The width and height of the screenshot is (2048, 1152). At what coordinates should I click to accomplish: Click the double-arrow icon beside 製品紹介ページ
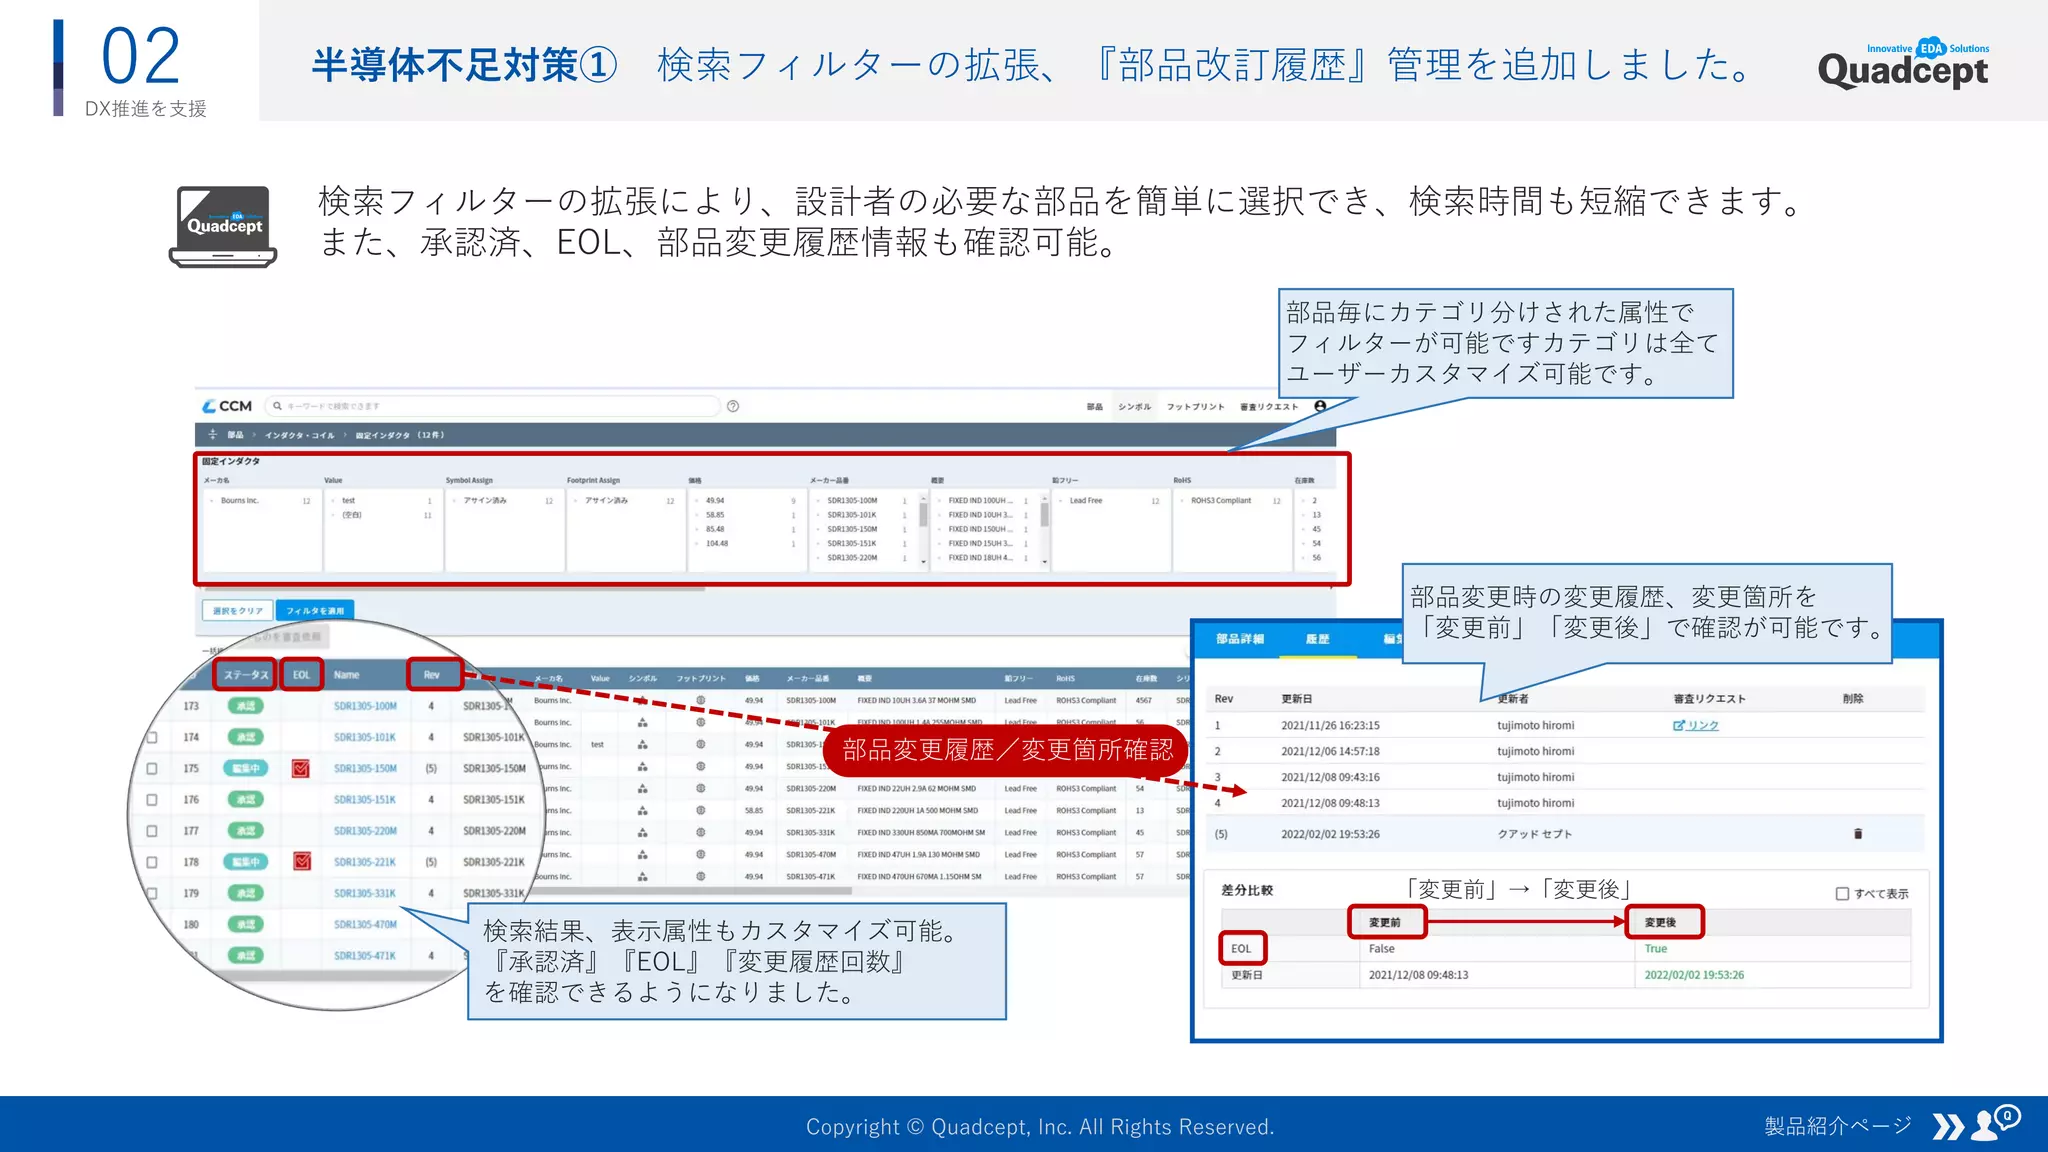1947,1127
